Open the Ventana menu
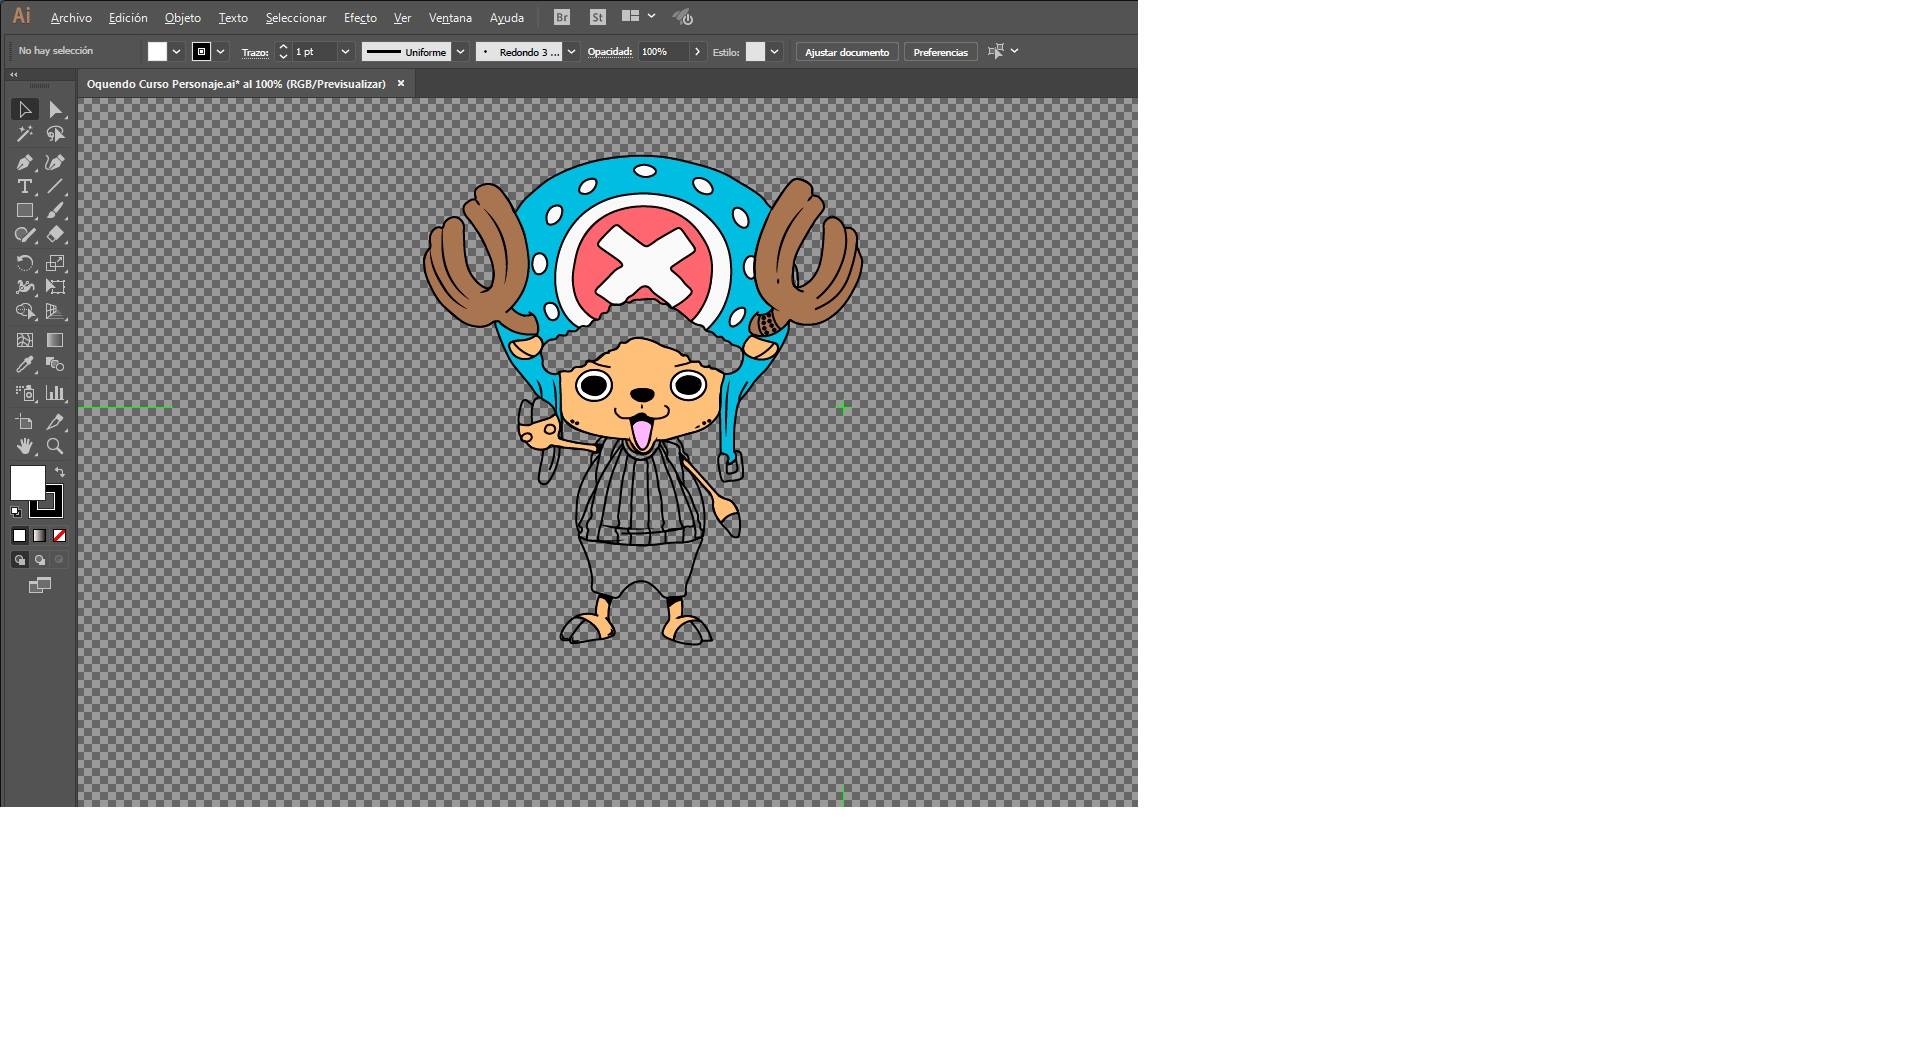The height and width of the screenshot is (1040, 1920). 450,18
